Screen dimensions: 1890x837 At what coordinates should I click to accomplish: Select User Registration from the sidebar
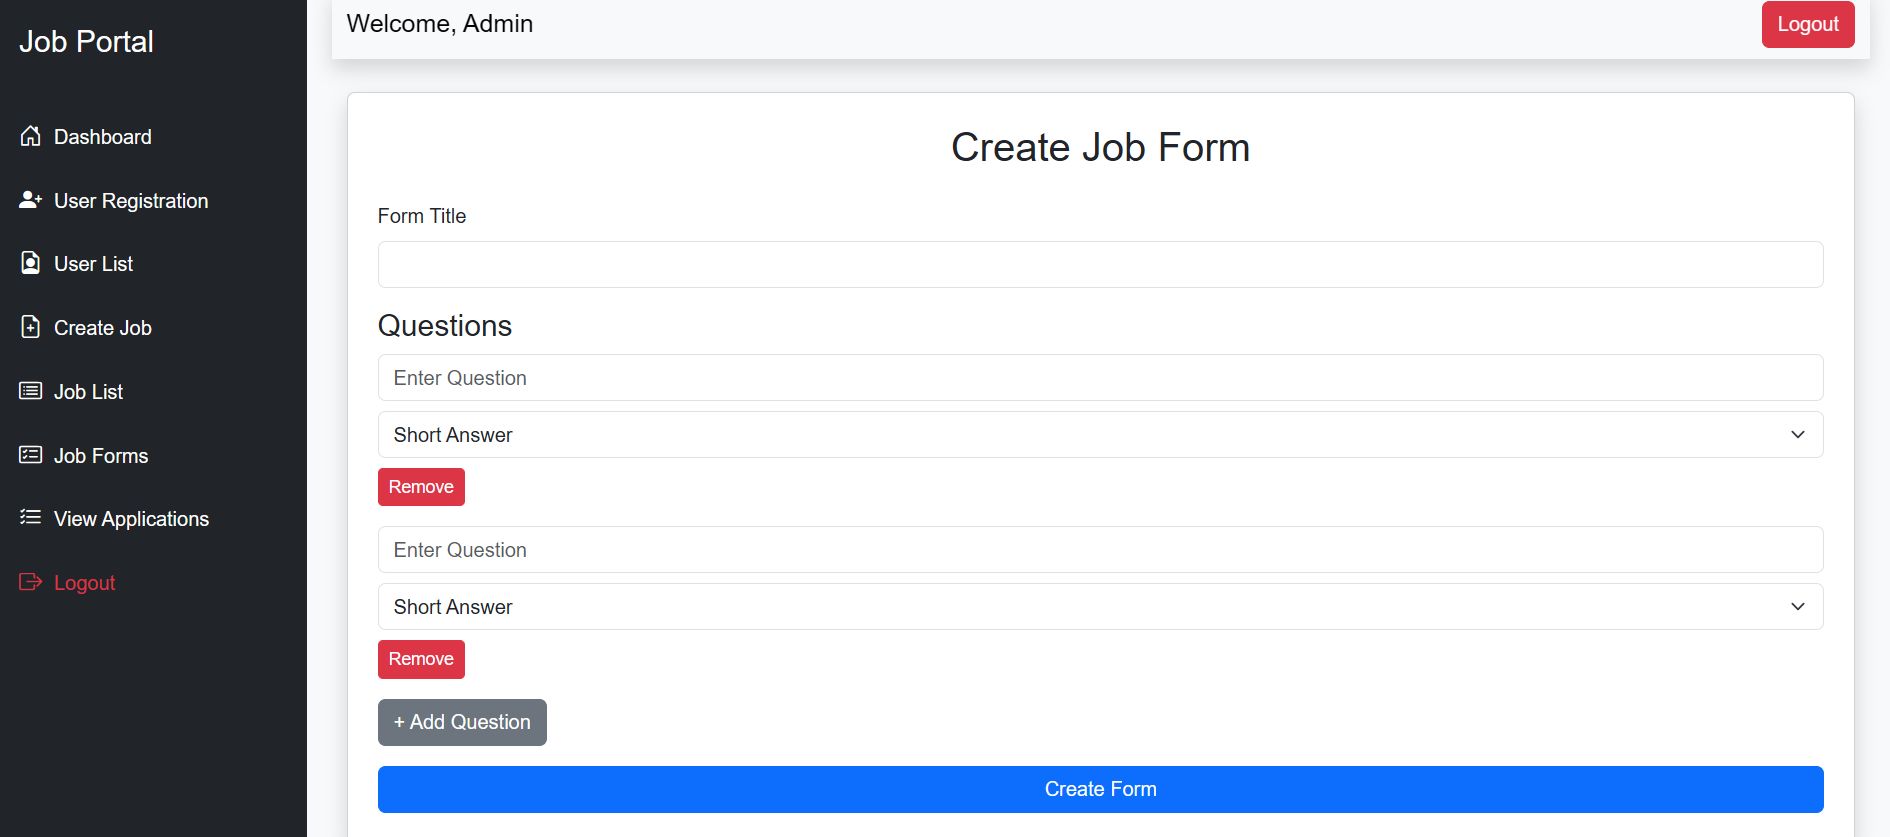(131, 201)
